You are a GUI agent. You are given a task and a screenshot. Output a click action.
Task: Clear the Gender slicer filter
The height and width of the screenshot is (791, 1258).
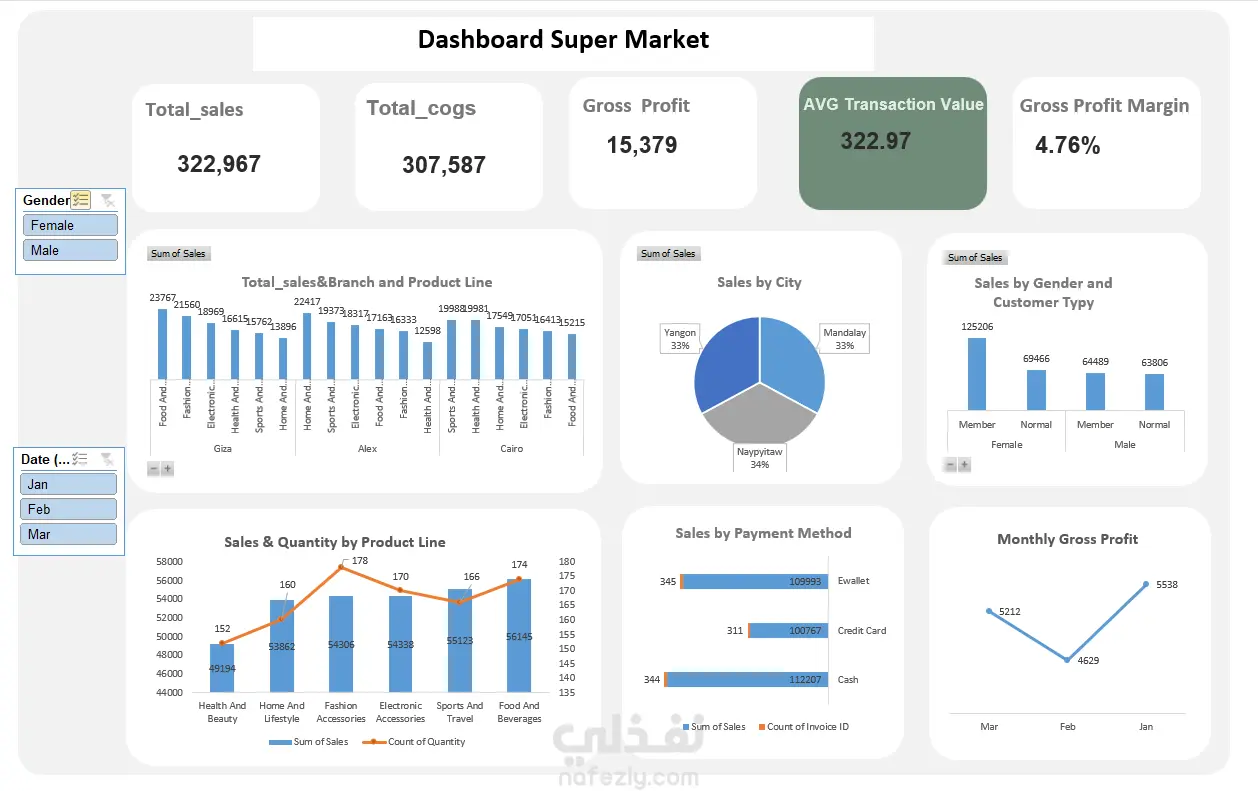point(108,200)
